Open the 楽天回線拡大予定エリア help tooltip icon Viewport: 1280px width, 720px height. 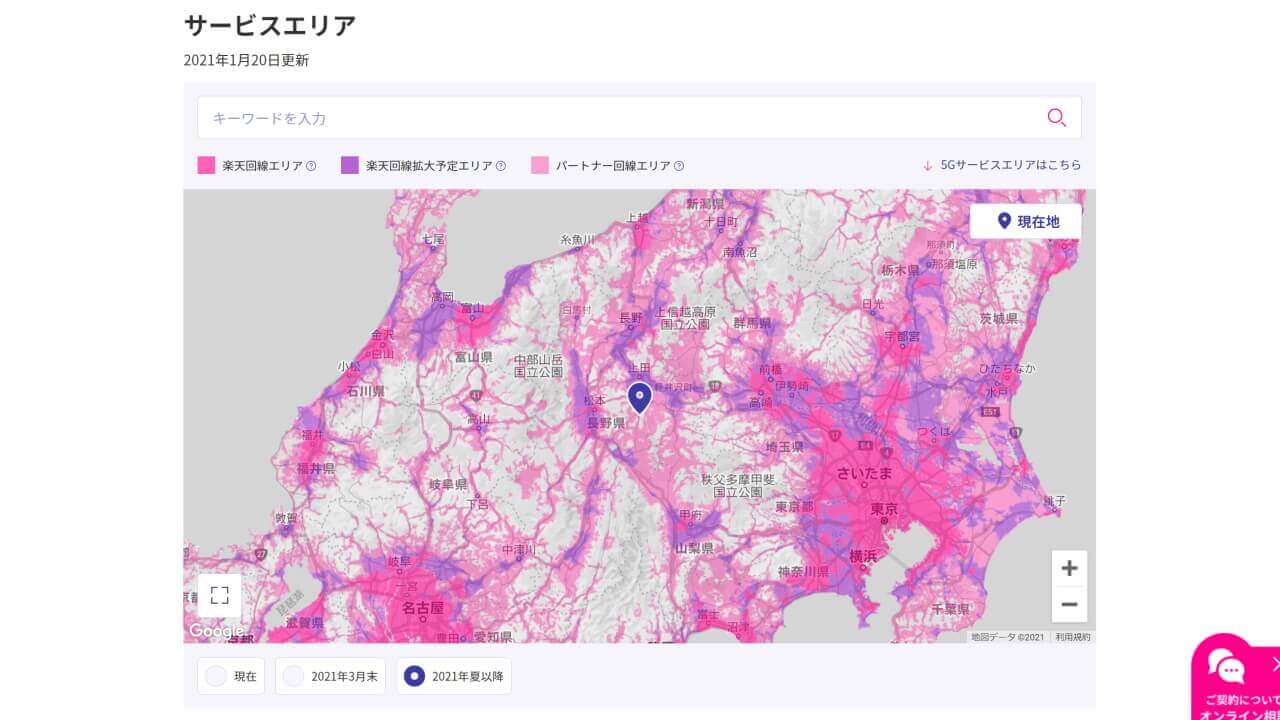coord(502,165)
